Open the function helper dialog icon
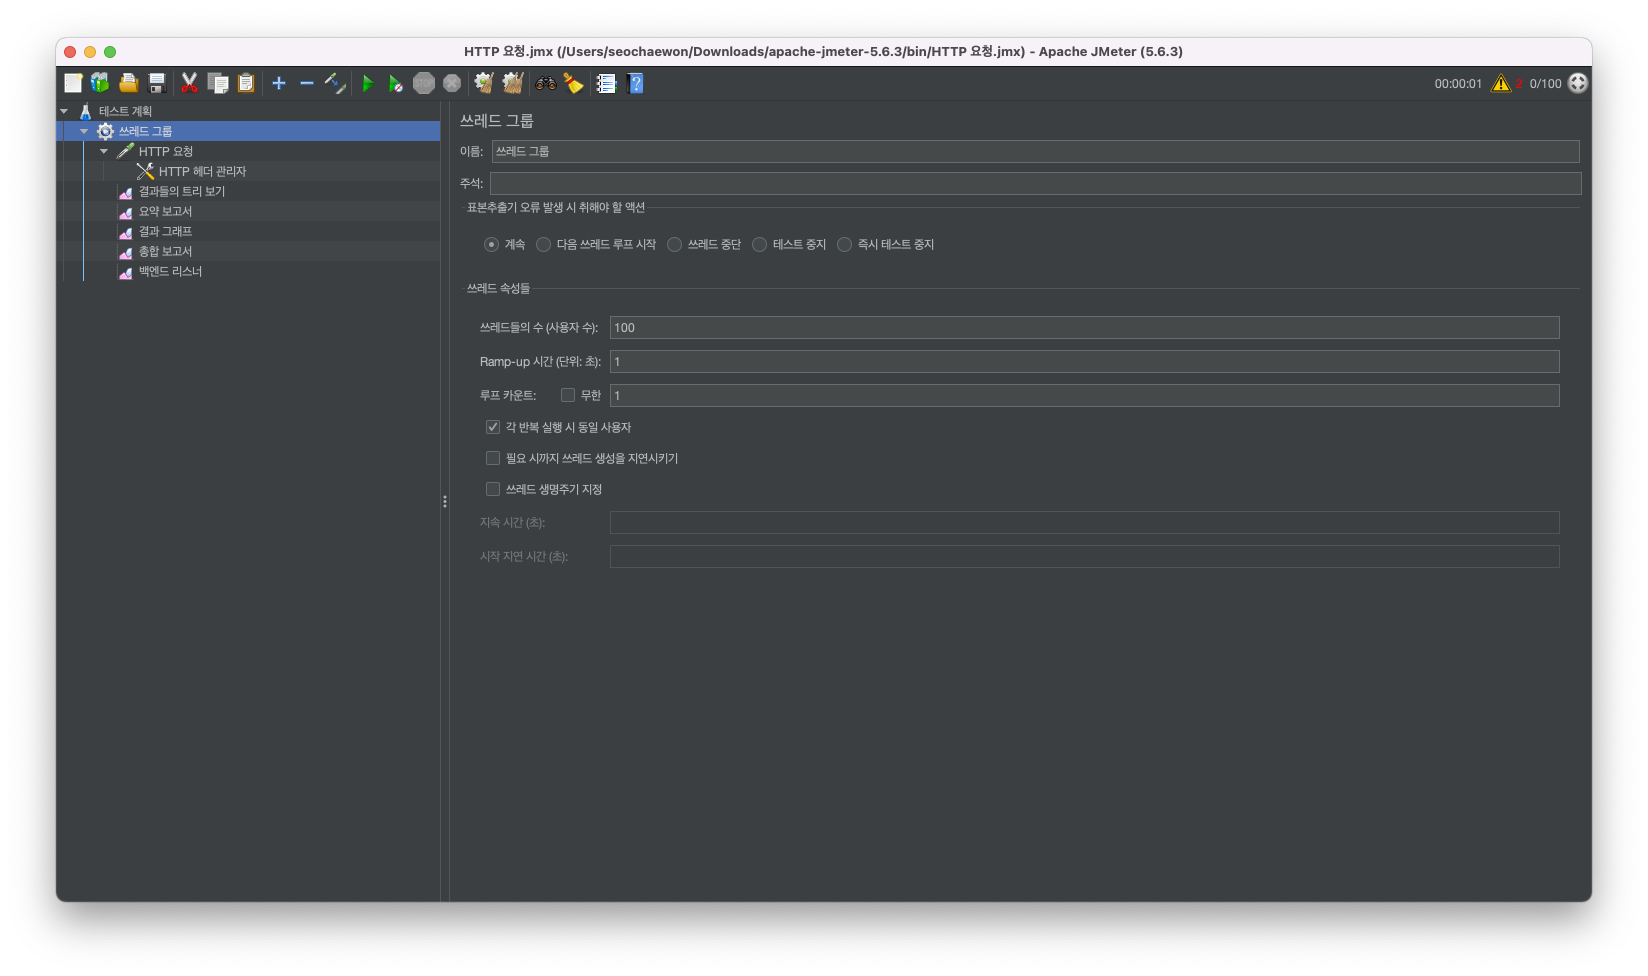The image size is (1648, 976). (606, 83)
